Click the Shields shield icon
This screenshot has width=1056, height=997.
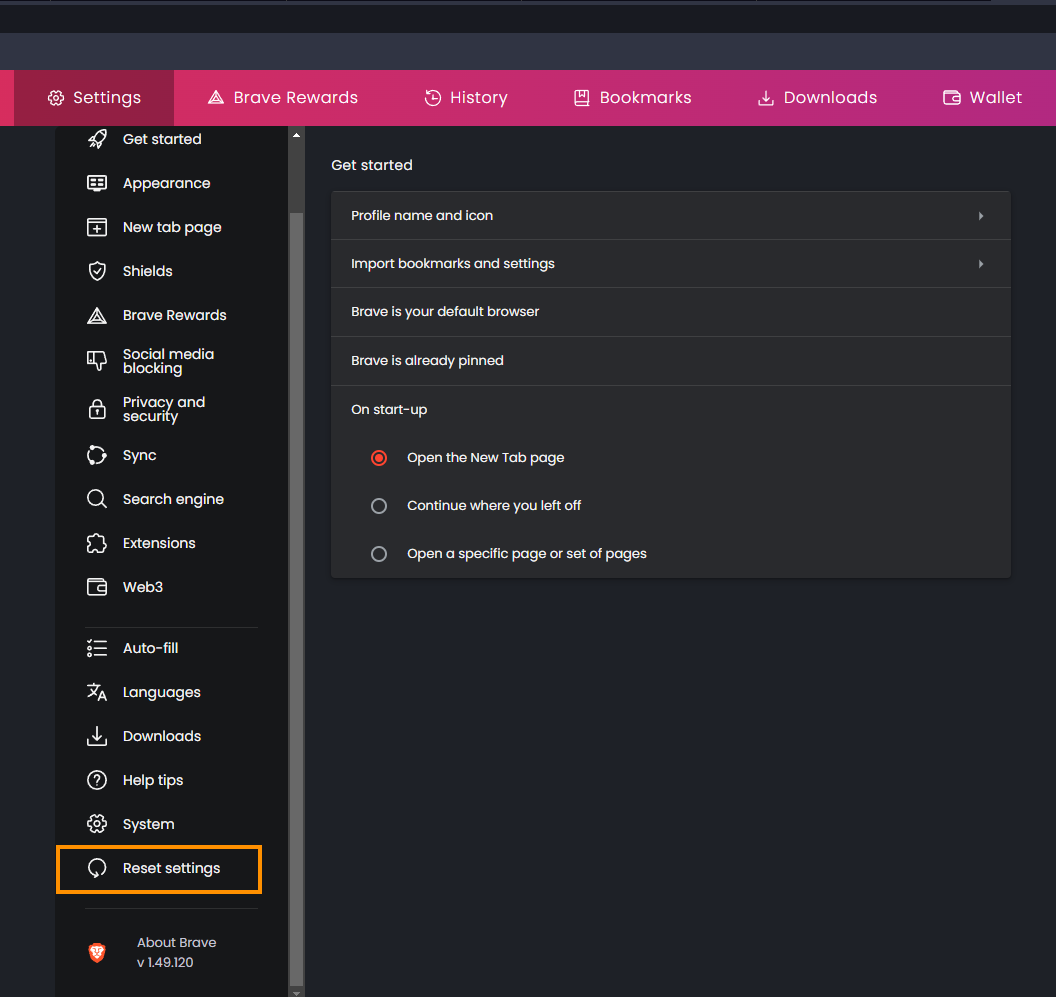click(97, 271)
